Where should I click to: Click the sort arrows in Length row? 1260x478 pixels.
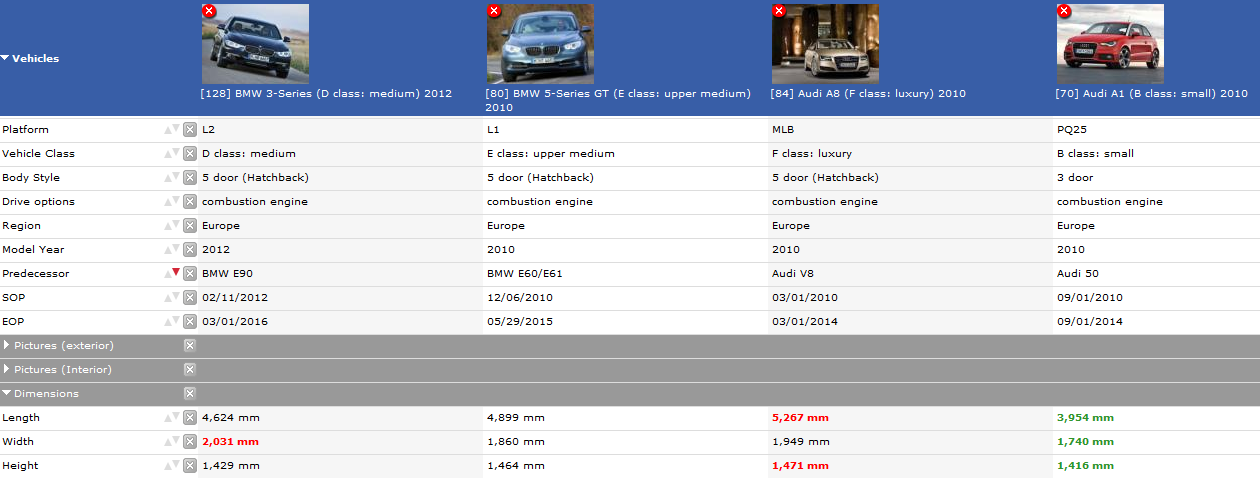[x=172, y=417]
